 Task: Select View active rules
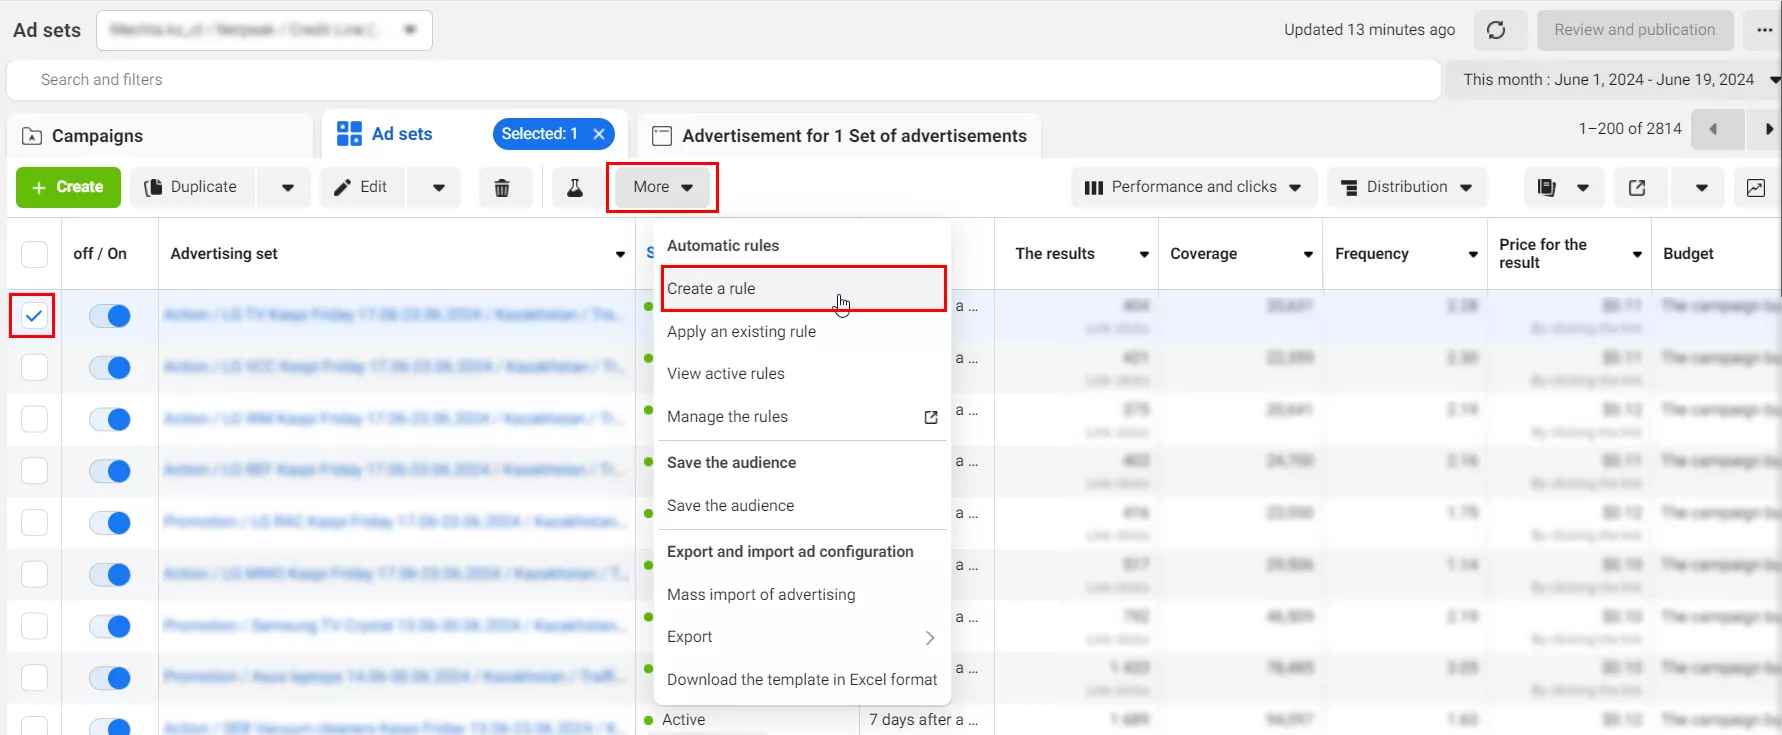(803, 374)
